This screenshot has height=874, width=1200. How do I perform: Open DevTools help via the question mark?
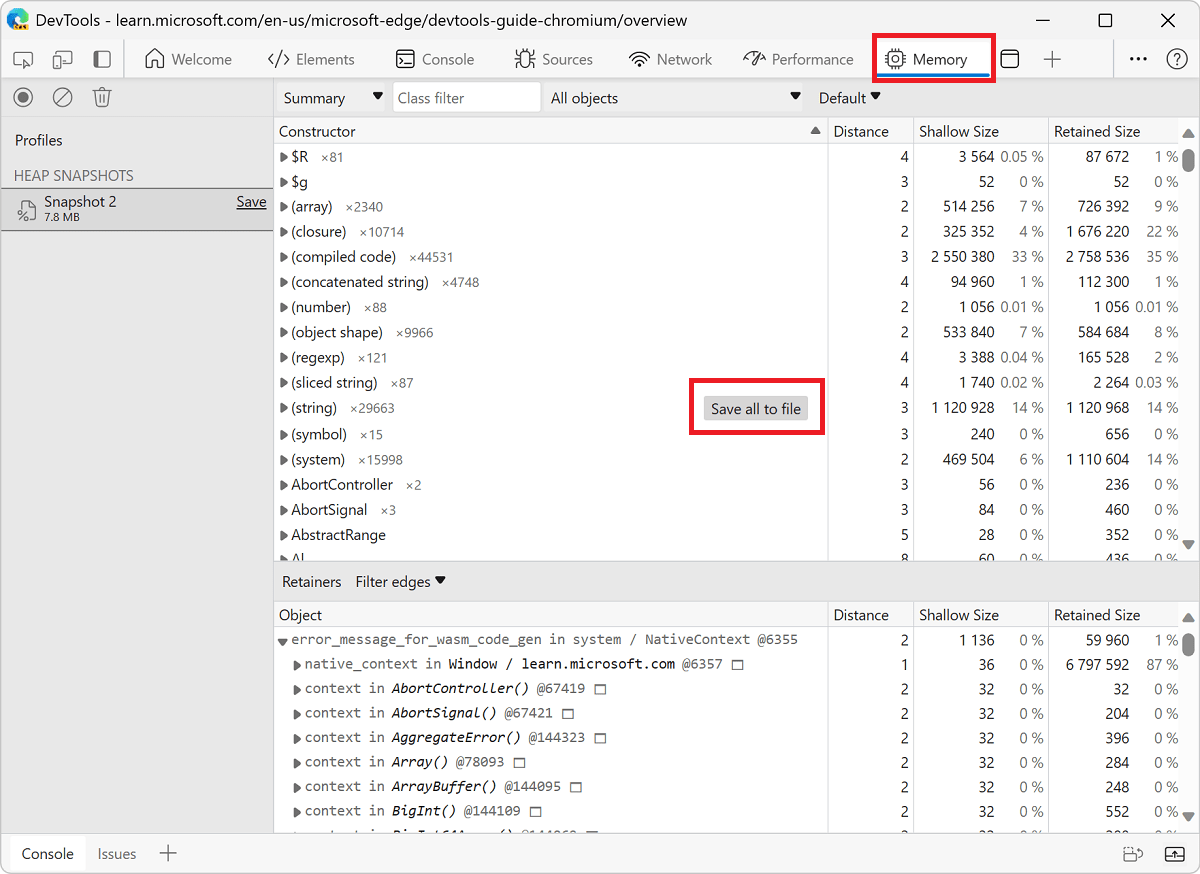click(1177, 59)
